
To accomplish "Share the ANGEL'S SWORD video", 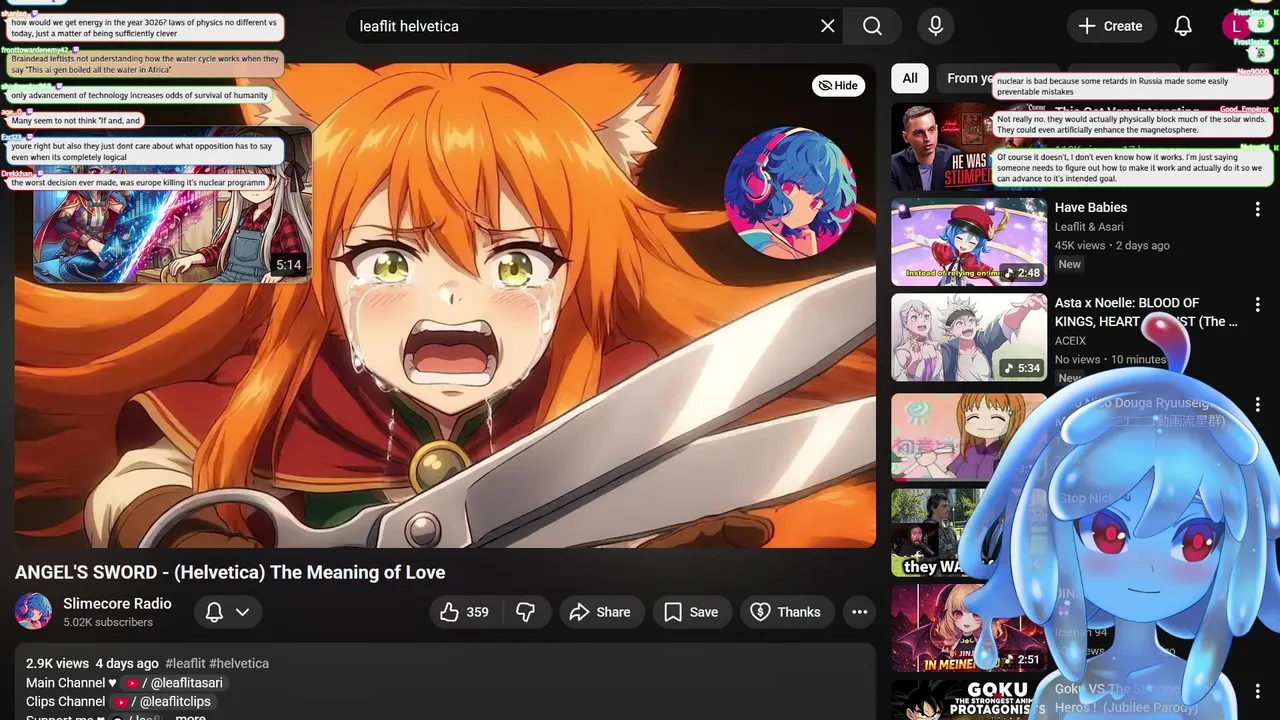I will 600,612.
